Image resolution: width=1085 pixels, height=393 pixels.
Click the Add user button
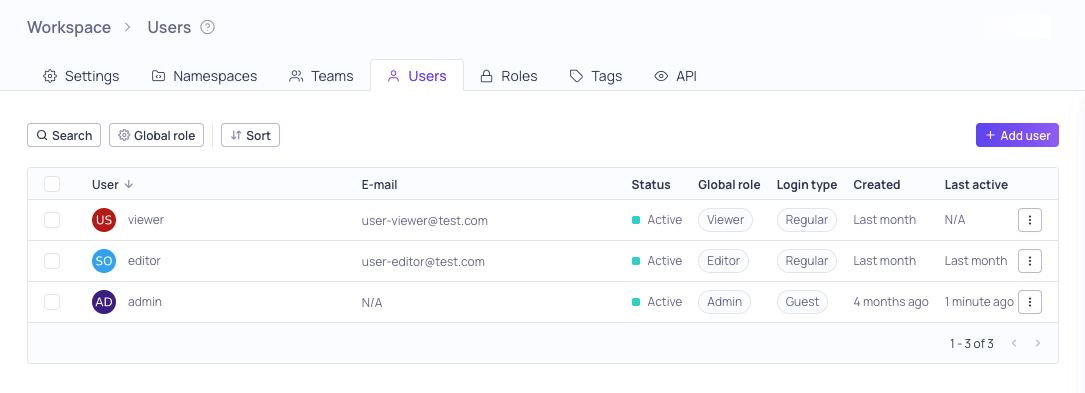(x=1017, y=135)
